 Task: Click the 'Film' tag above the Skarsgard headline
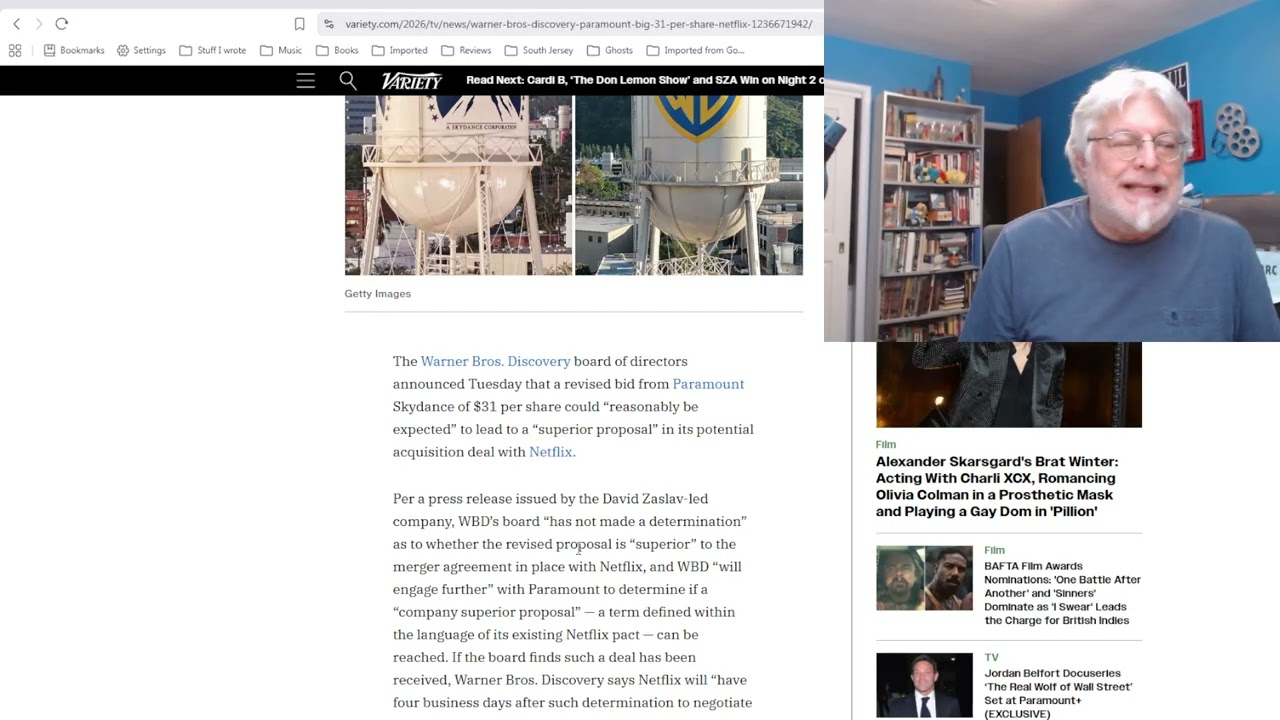click(886, 444)
